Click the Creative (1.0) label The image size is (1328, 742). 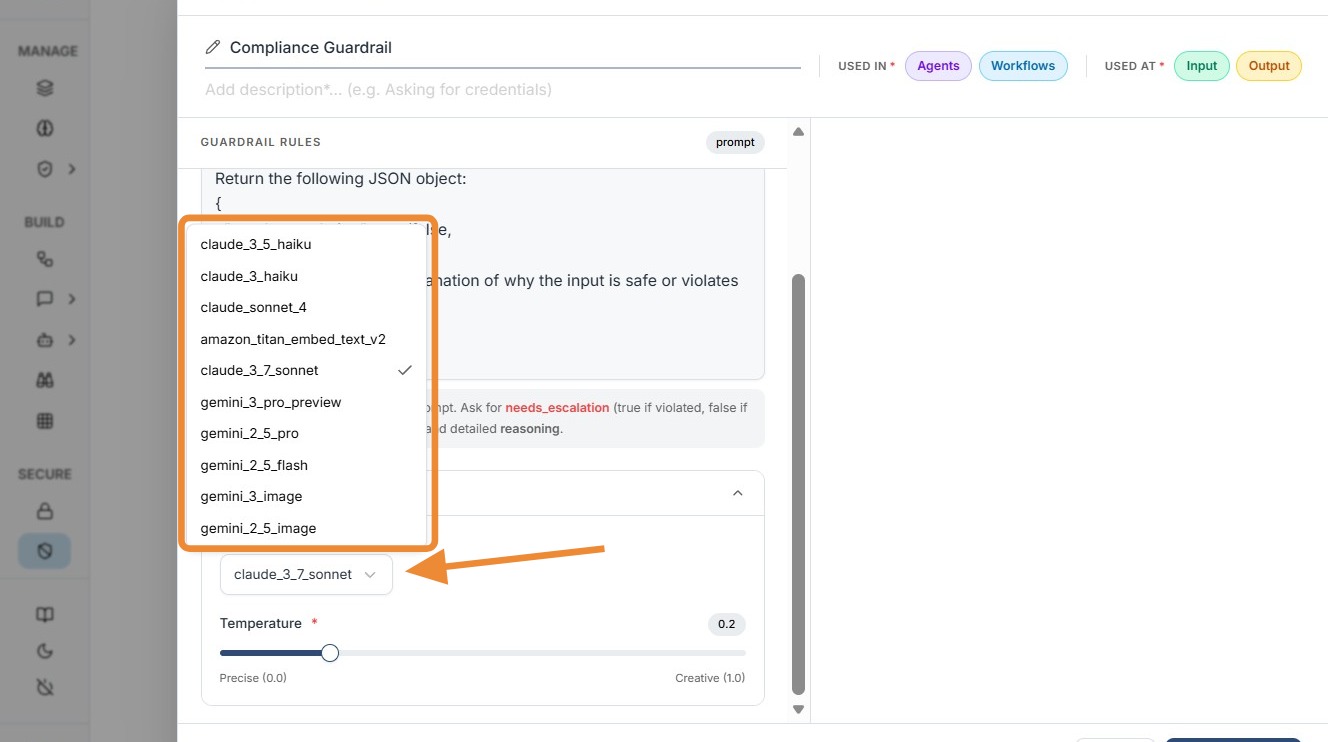pos(710,678)
